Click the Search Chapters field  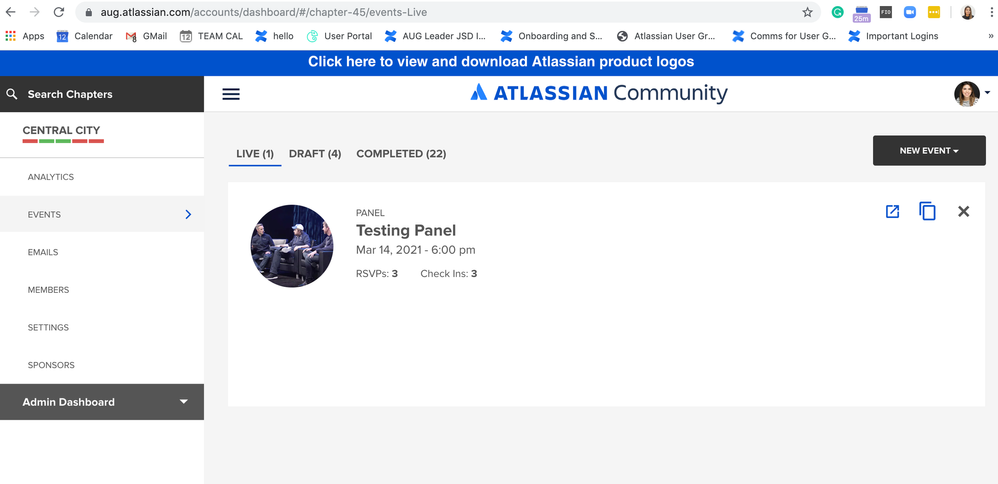pos(102,94)
